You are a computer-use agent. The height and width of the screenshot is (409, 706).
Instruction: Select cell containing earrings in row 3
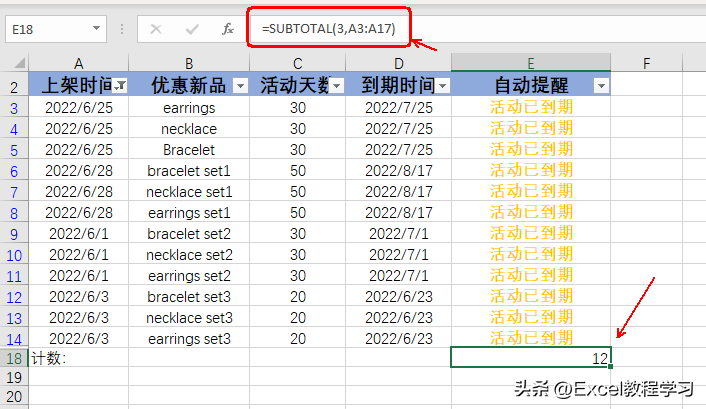click(x=189, y=108)
